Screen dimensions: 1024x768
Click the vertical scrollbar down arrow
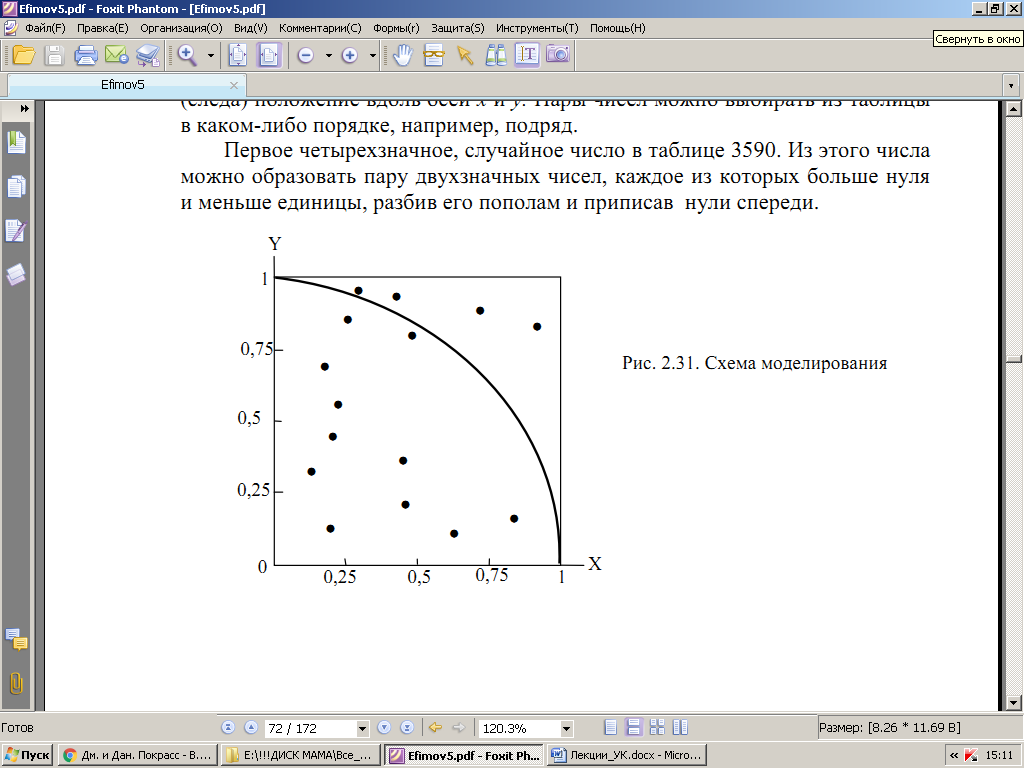[x=1014, y=703]
